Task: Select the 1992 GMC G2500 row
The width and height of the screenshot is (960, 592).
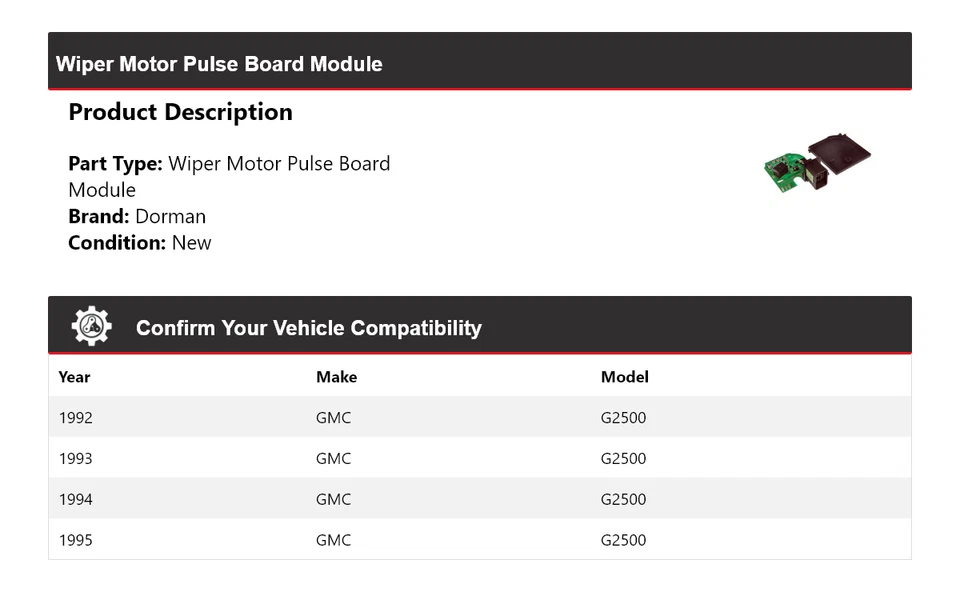Action: pos(480,417)
